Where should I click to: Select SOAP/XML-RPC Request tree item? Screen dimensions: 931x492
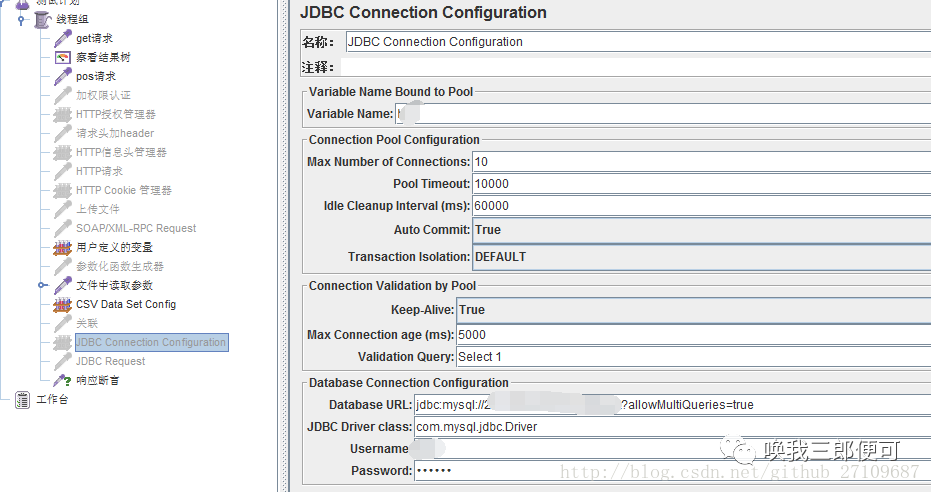(136, 228)
